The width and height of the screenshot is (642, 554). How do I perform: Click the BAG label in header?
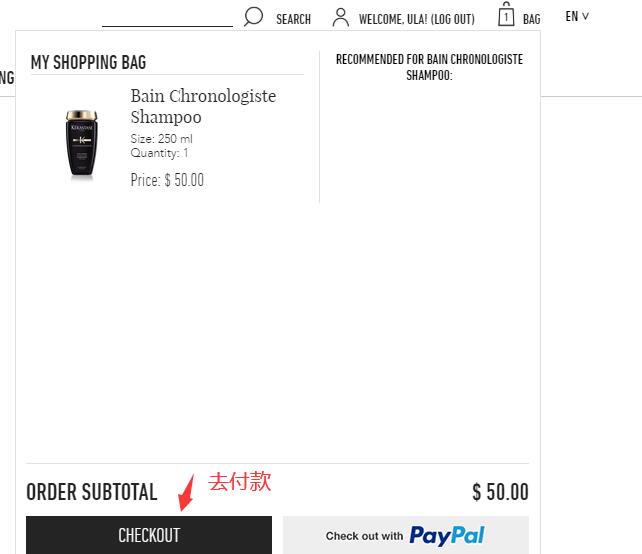click(531, 19)
